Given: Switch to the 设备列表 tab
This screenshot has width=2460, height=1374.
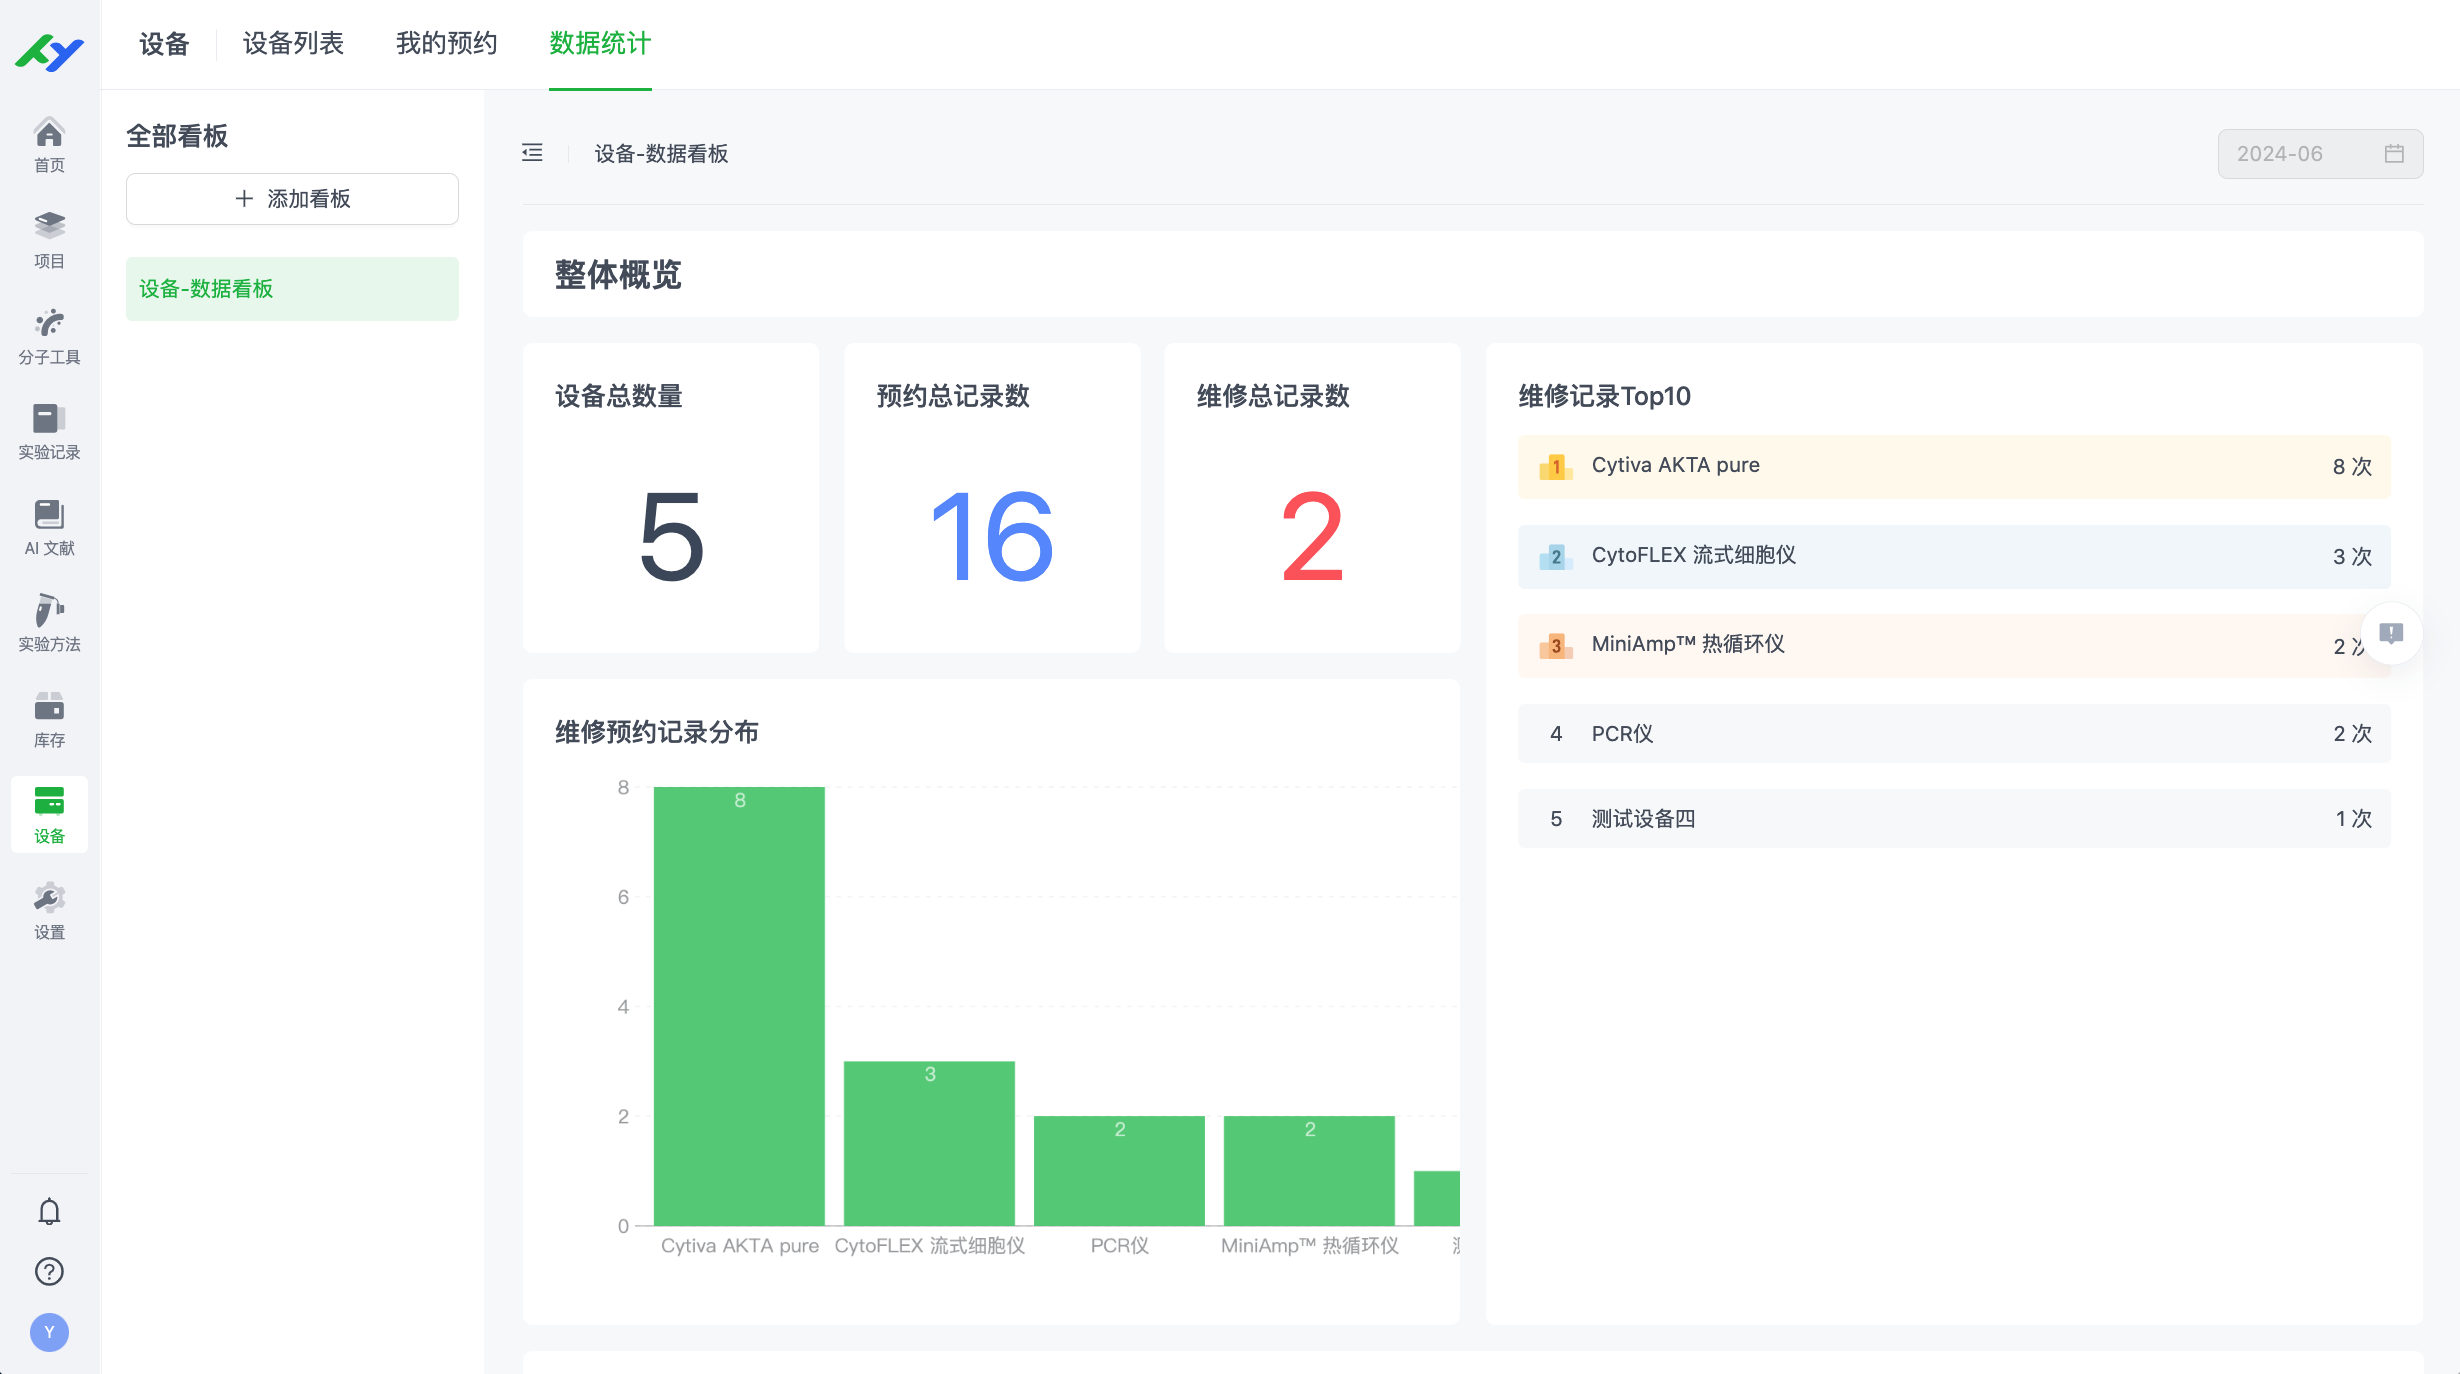Looking at the screenshot, I should coord(293,44).
